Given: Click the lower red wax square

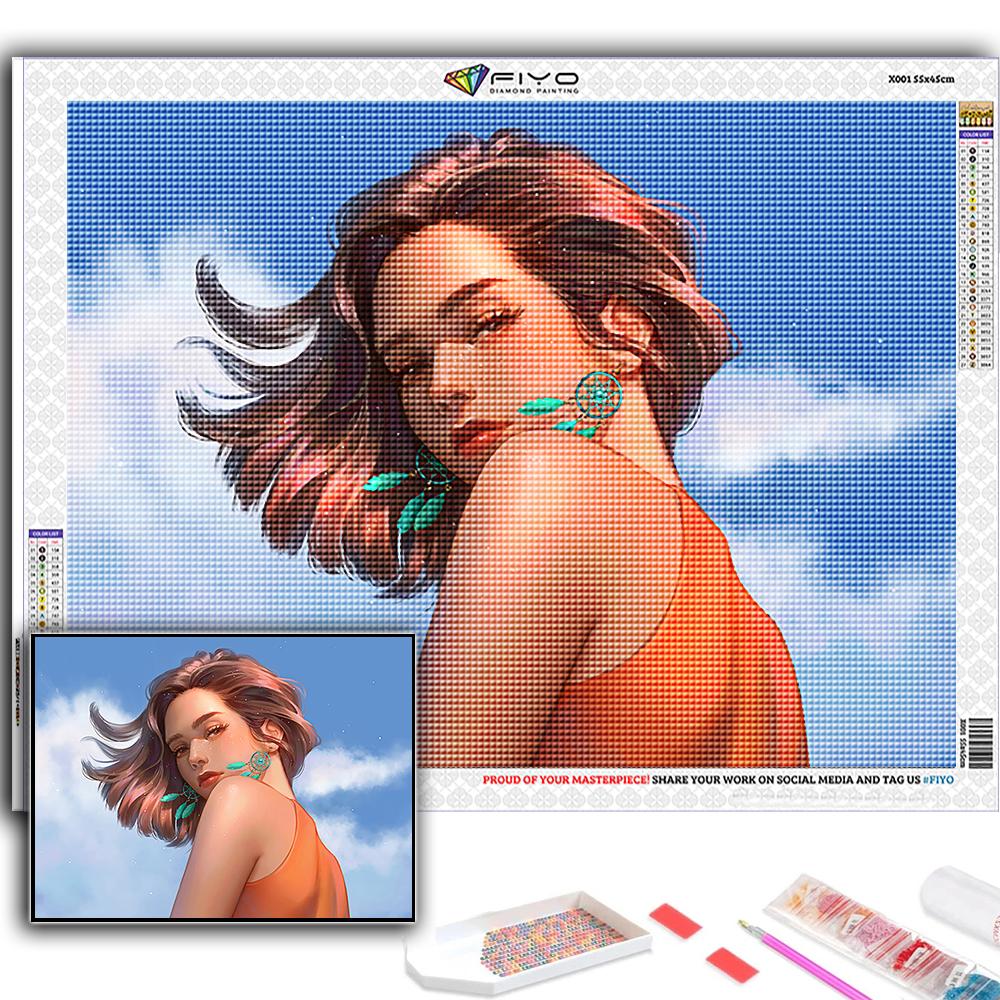Looking at the screenshot, I should (728, 963).
